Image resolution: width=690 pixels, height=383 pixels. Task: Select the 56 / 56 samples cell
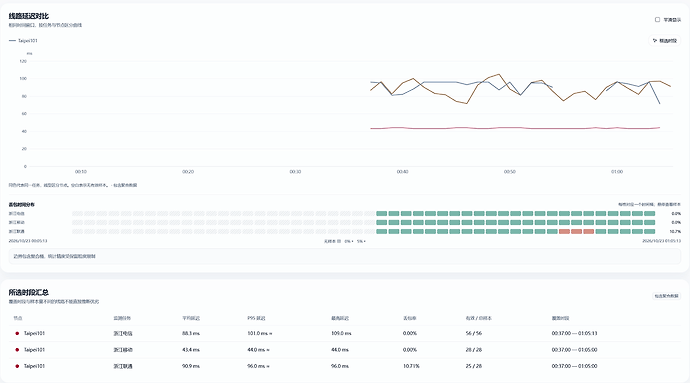(473, 333)
